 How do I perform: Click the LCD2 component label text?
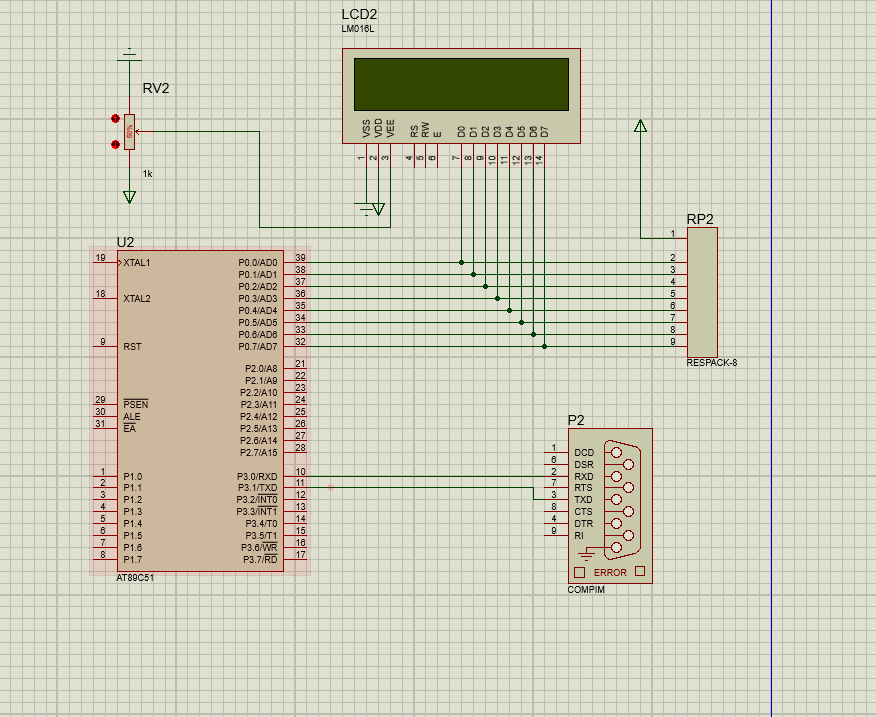coord(359,15)
